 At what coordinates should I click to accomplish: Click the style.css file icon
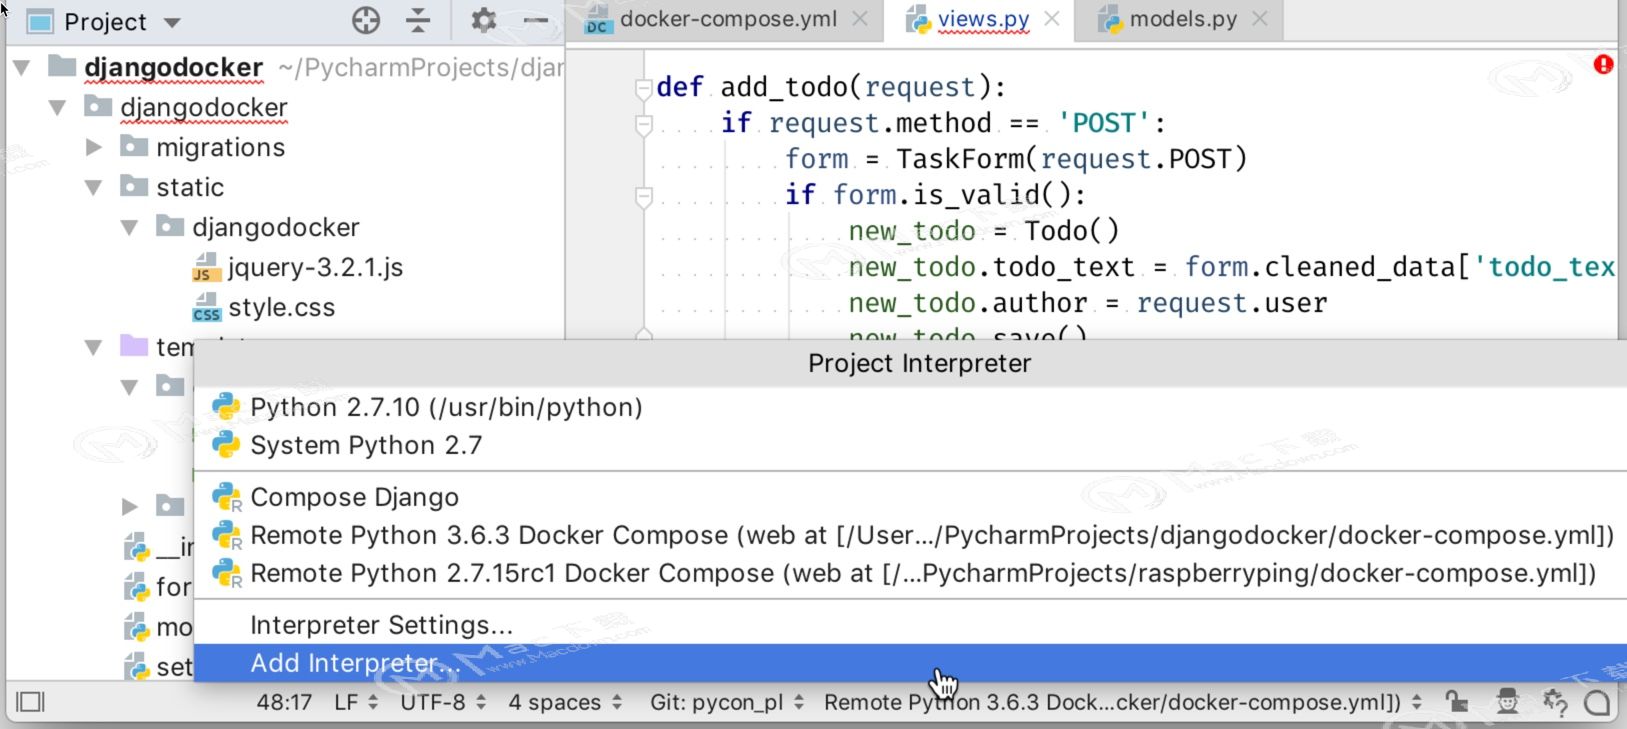(x=206, y=308)
